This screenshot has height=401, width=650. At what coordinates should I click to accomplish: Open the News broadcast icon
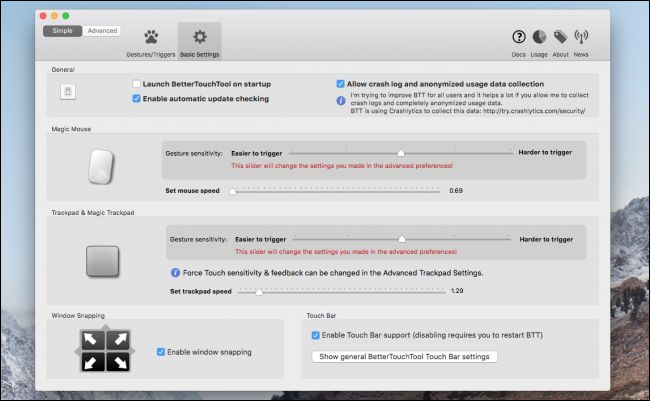(581, 37)
